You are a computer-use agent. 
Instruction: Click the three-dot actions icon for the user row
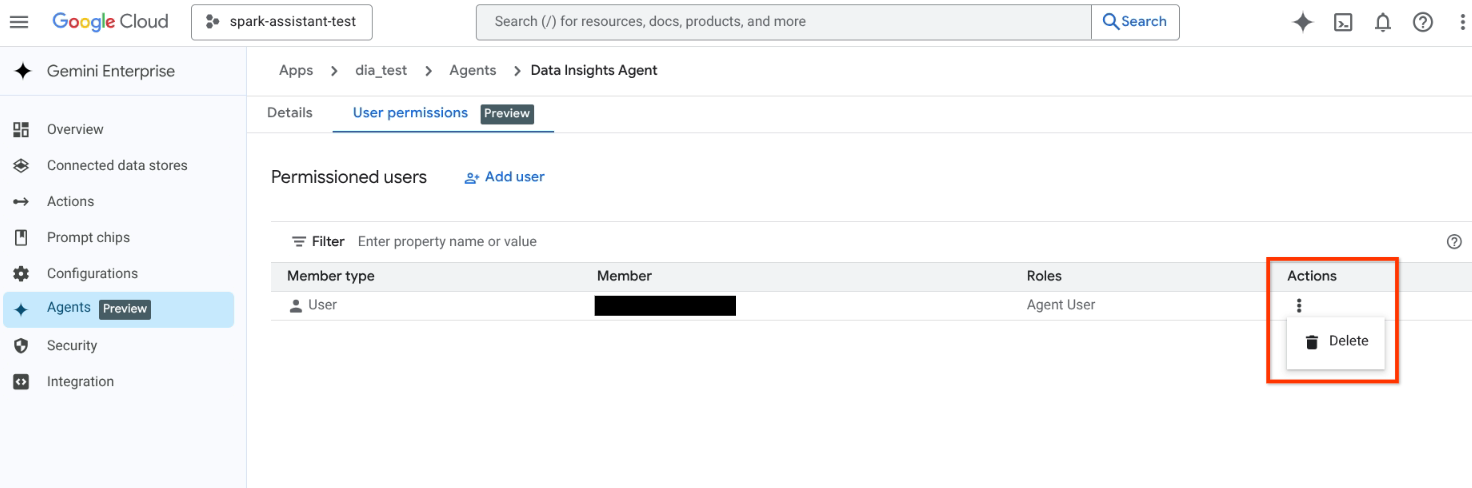click(x=1298, y=306)
